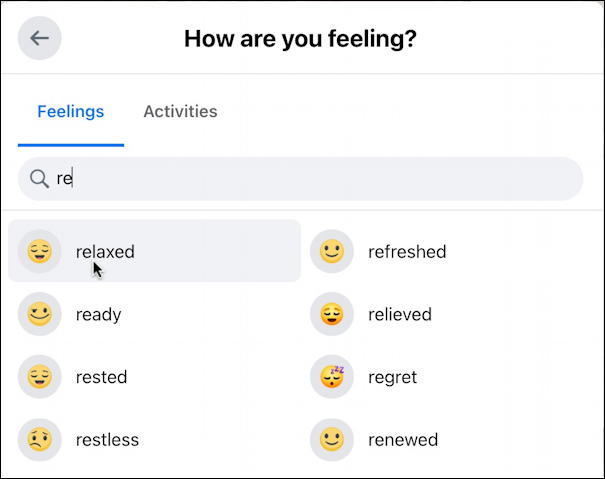Image resolution: width=605 pixels, height=479 pixels.
Task: Choose the regret feeling text
Action: pos(392,377)
